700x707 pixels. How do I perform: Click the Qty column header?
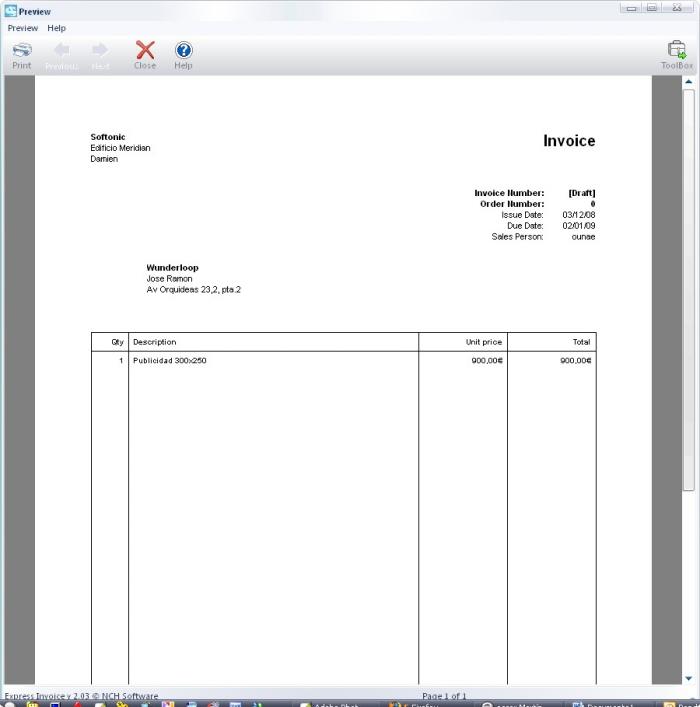(x=117, y=342)
